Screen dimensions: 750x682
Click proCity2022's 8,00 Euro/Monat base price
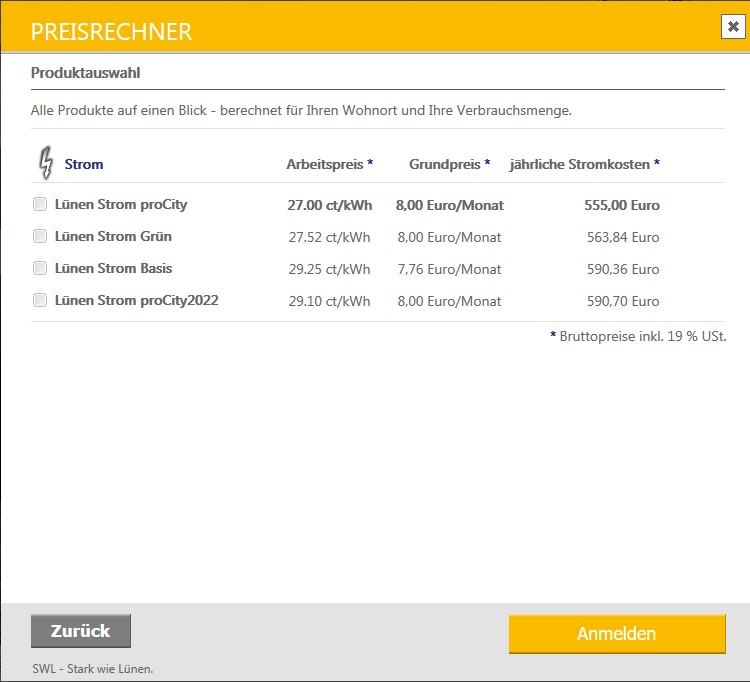click(x=450, y=301)
